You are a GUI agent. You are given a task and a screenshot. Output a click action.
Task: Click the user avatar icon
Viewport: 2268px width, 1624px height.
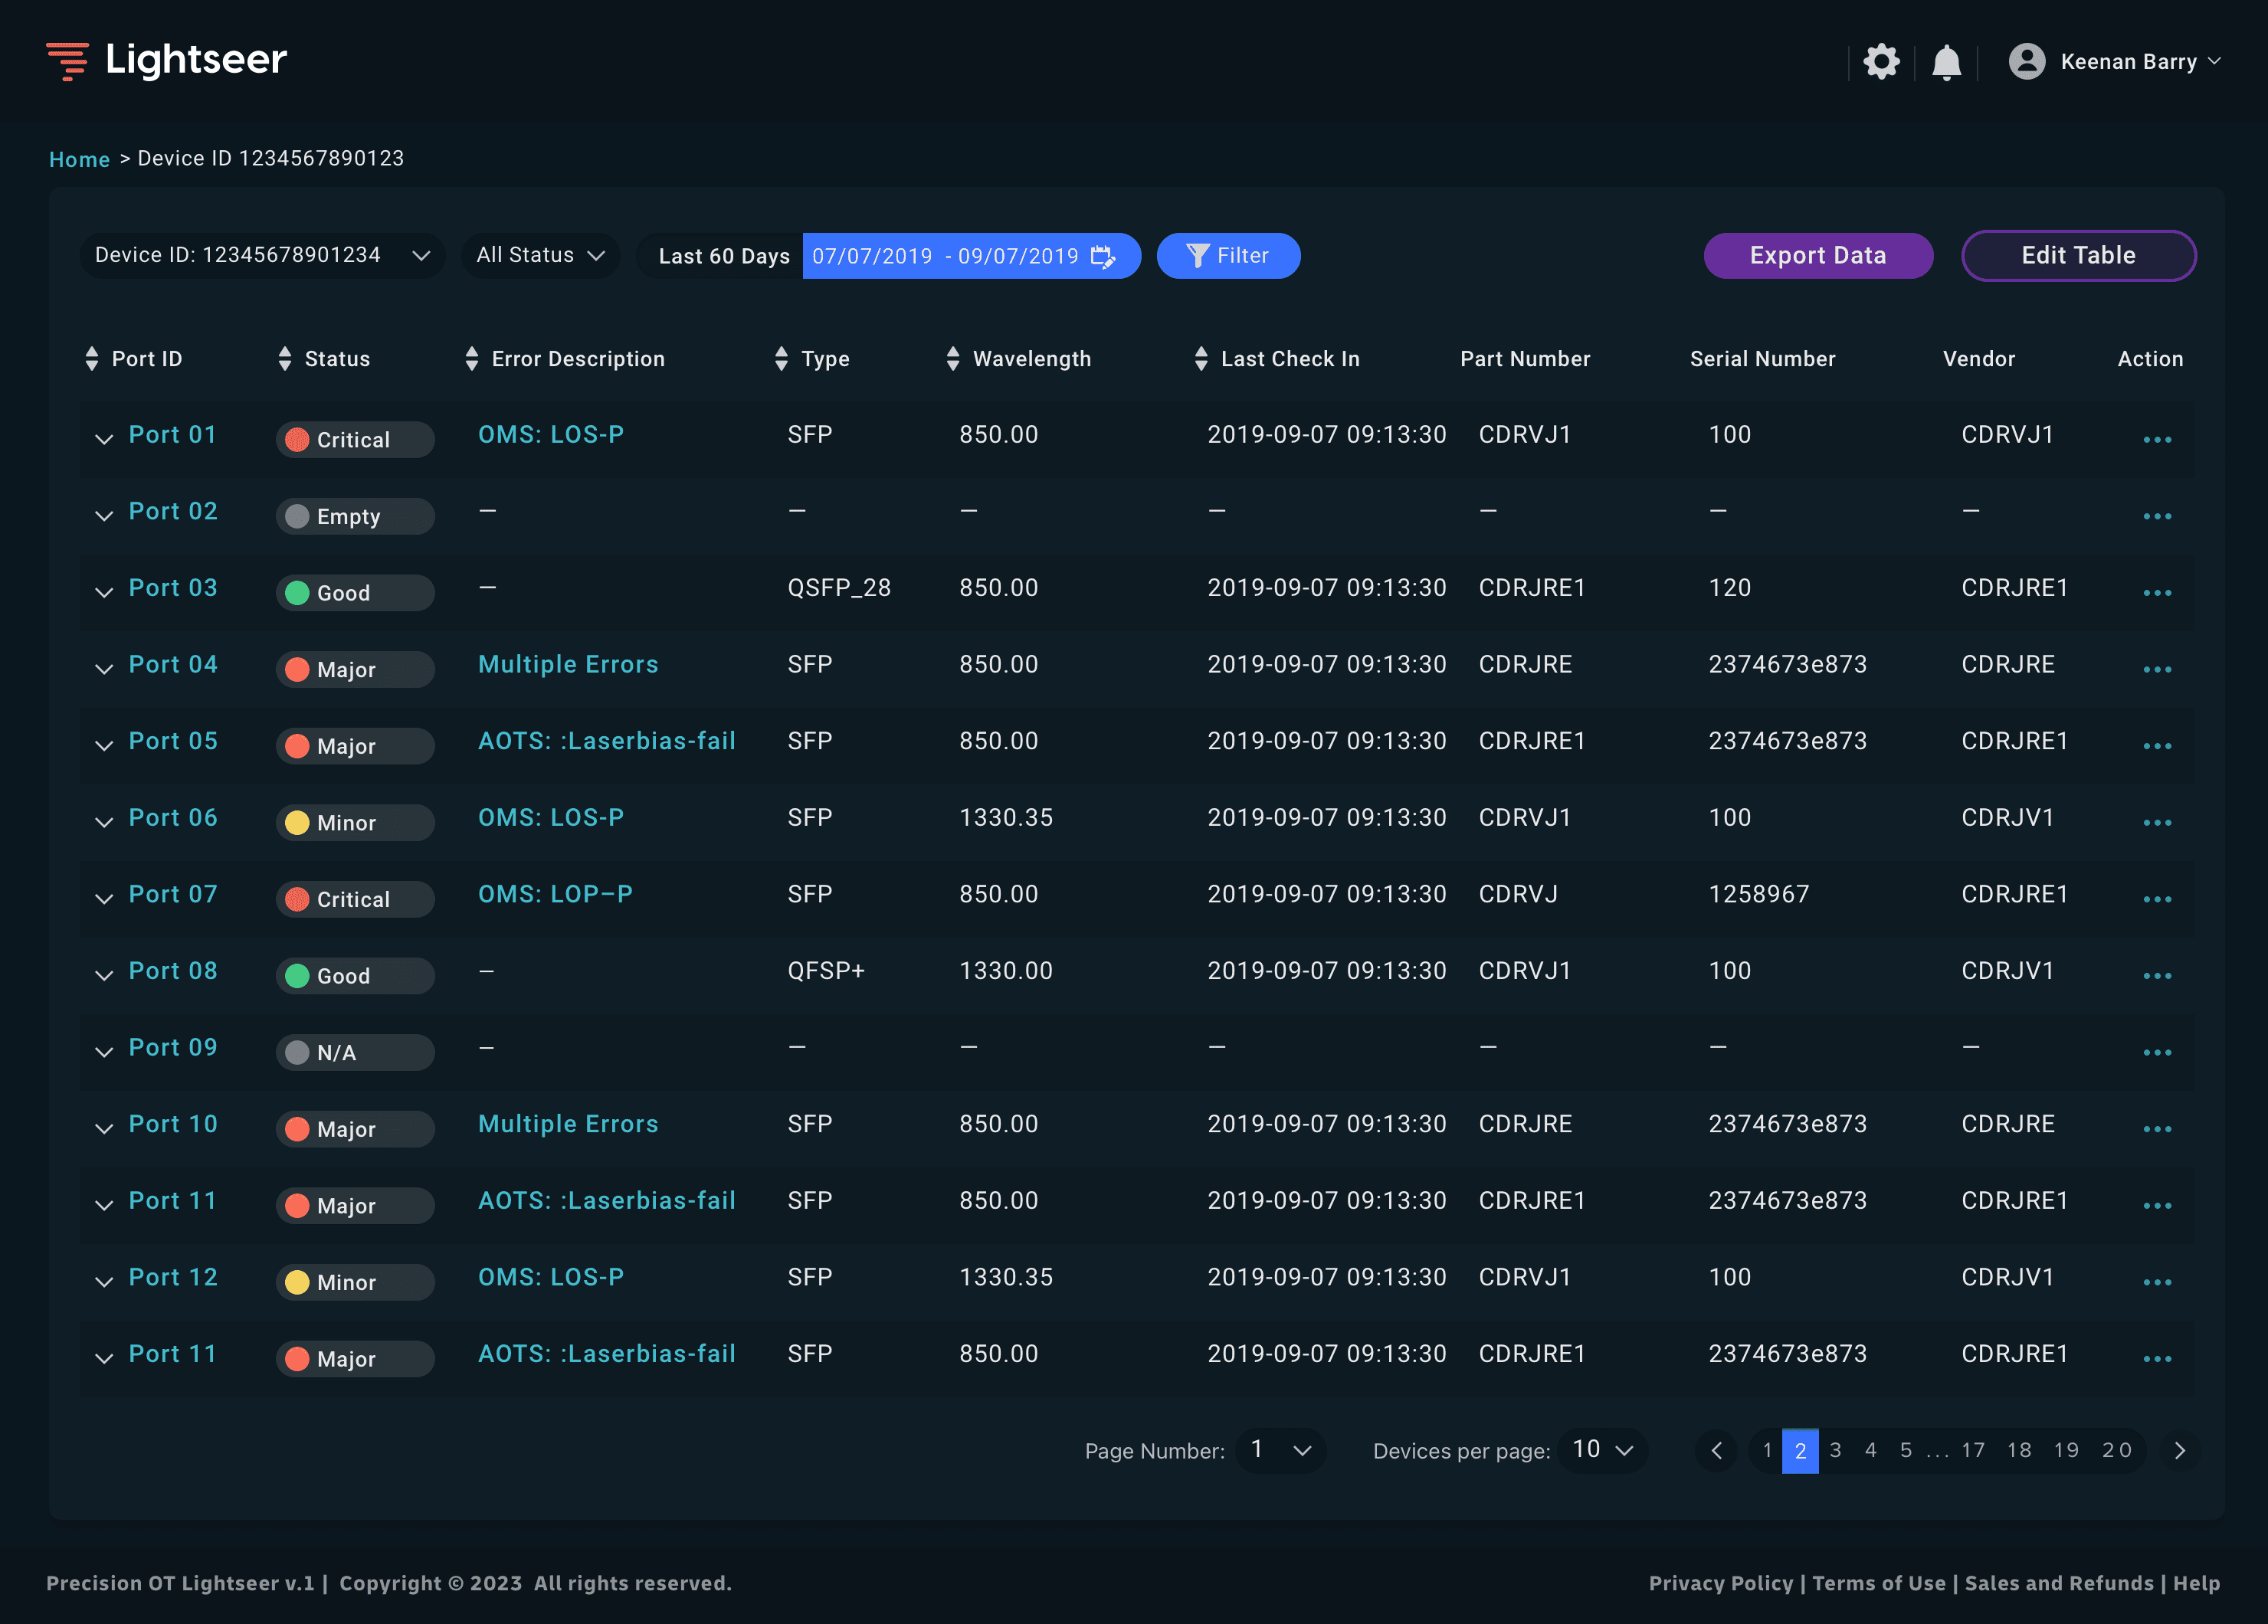[x=2026, y=62]
